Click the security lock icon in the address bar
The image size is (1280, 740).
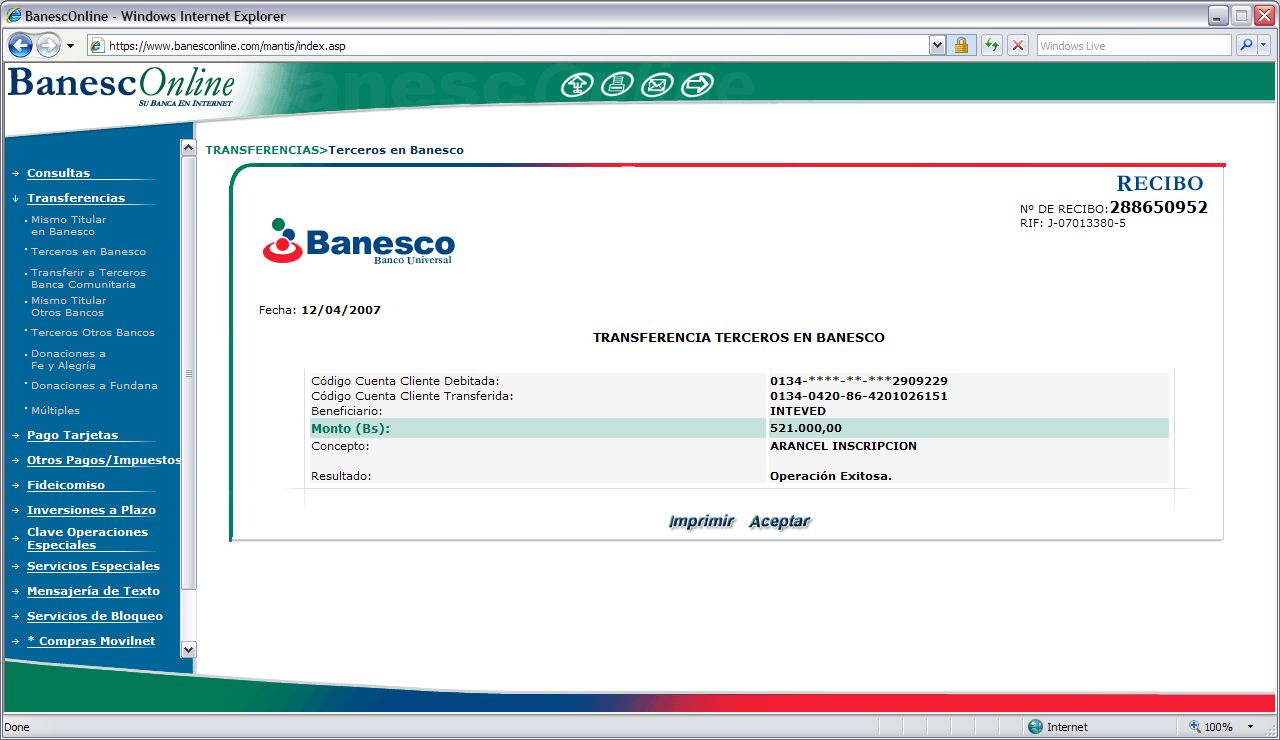[961, 45]
